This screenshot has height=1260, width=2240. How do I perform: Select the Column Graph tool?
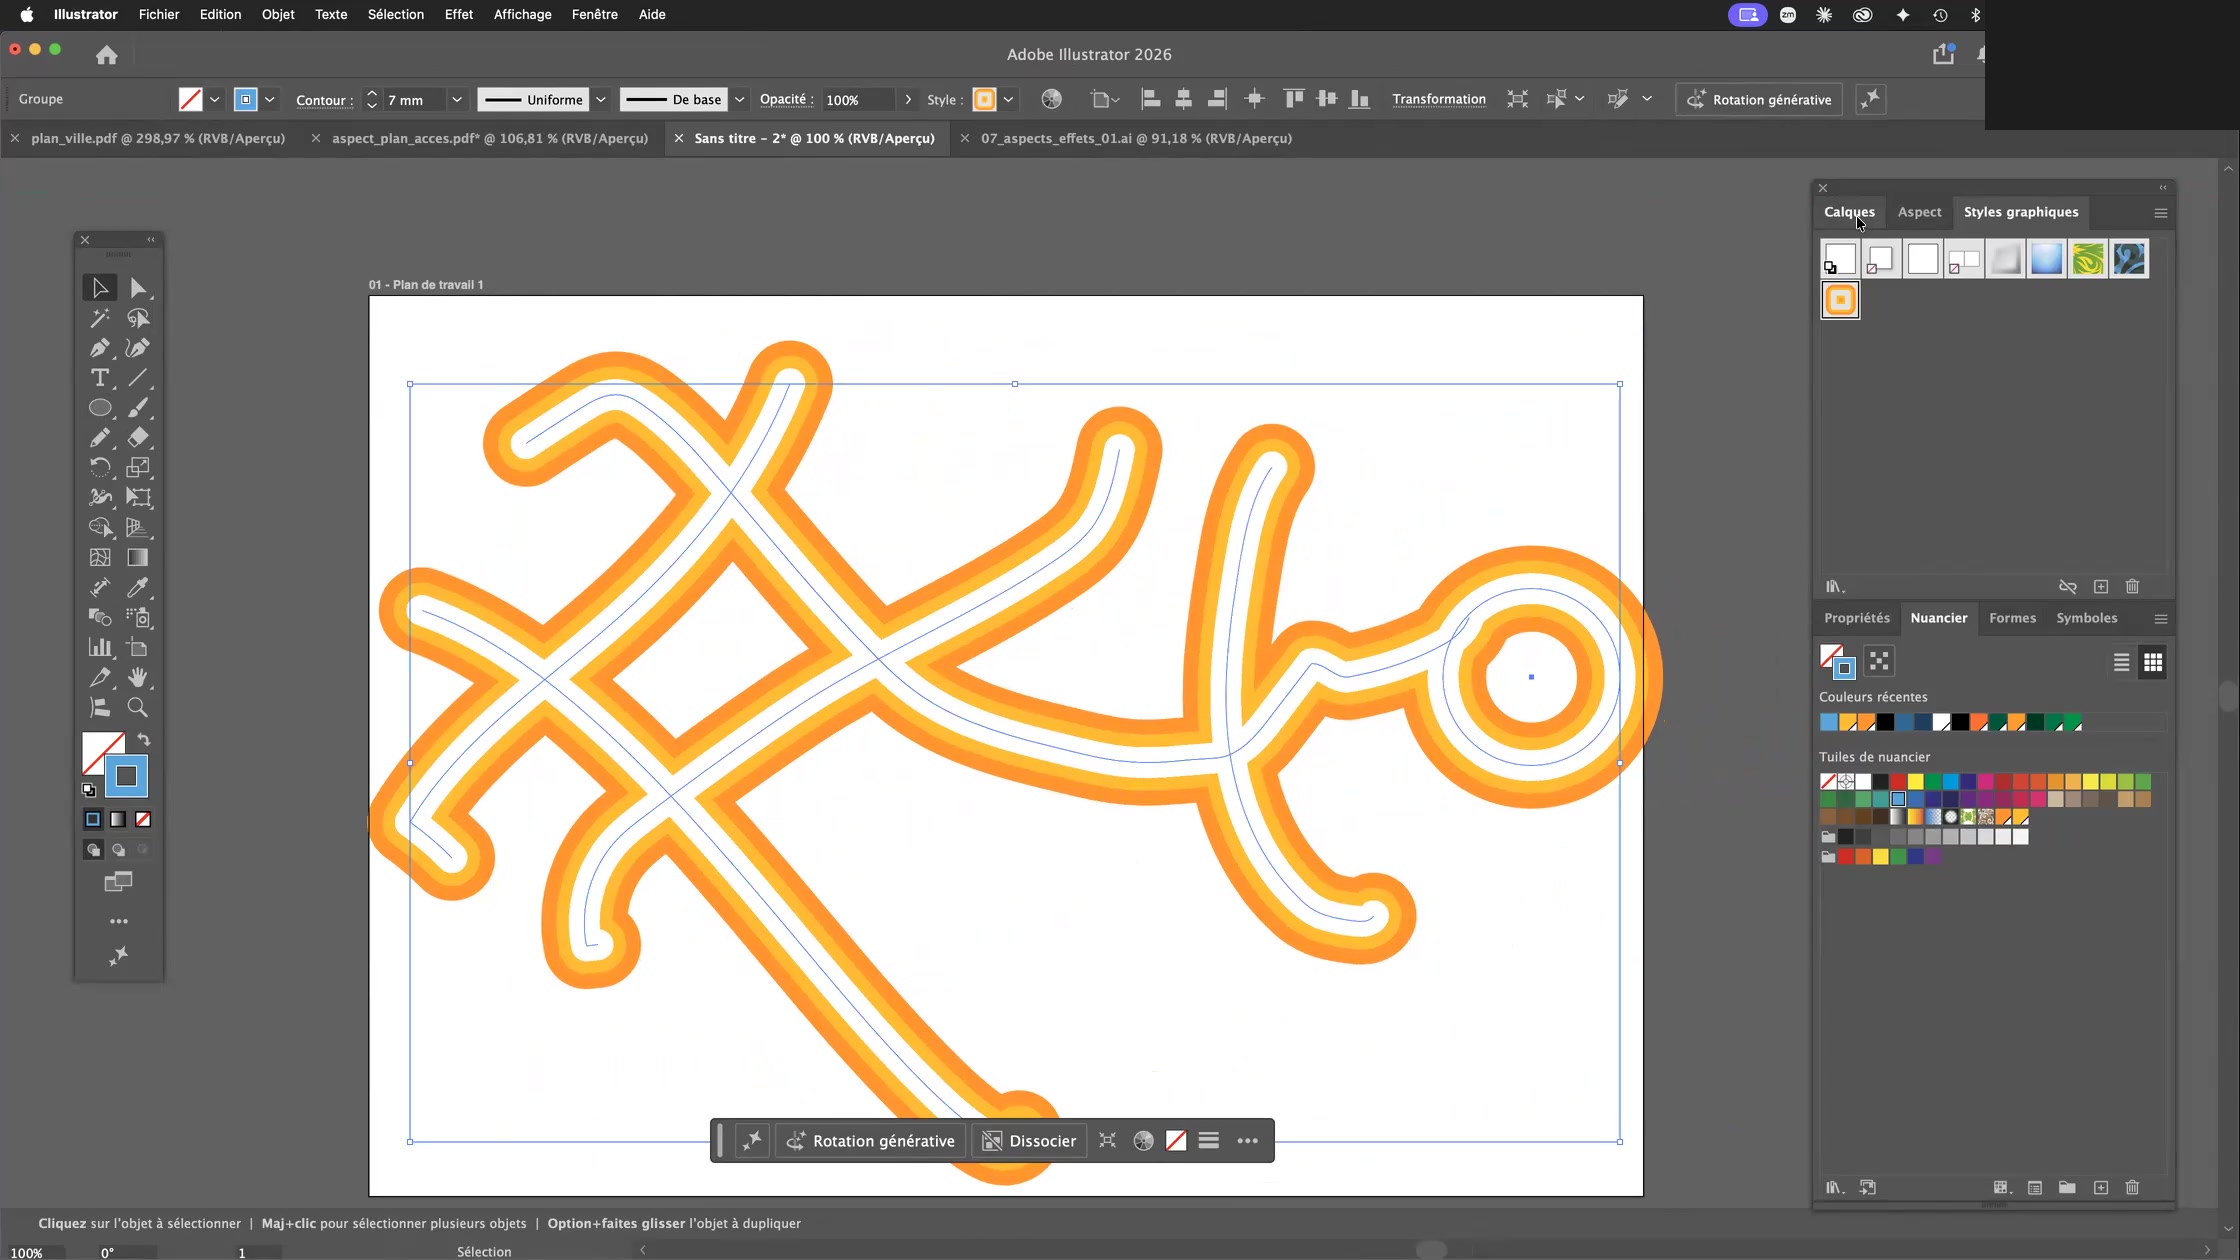click(x=100, y=647)
